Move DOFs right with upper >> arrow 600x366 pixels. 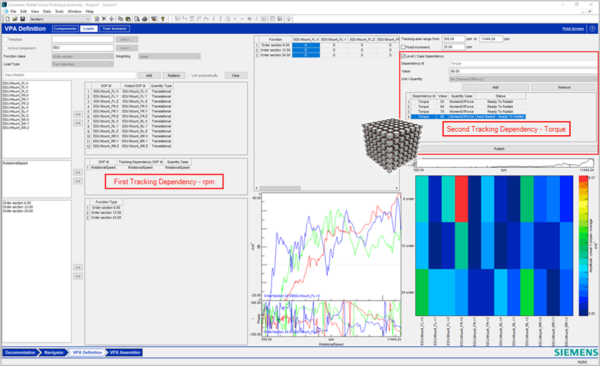click(x=78, y=114)
